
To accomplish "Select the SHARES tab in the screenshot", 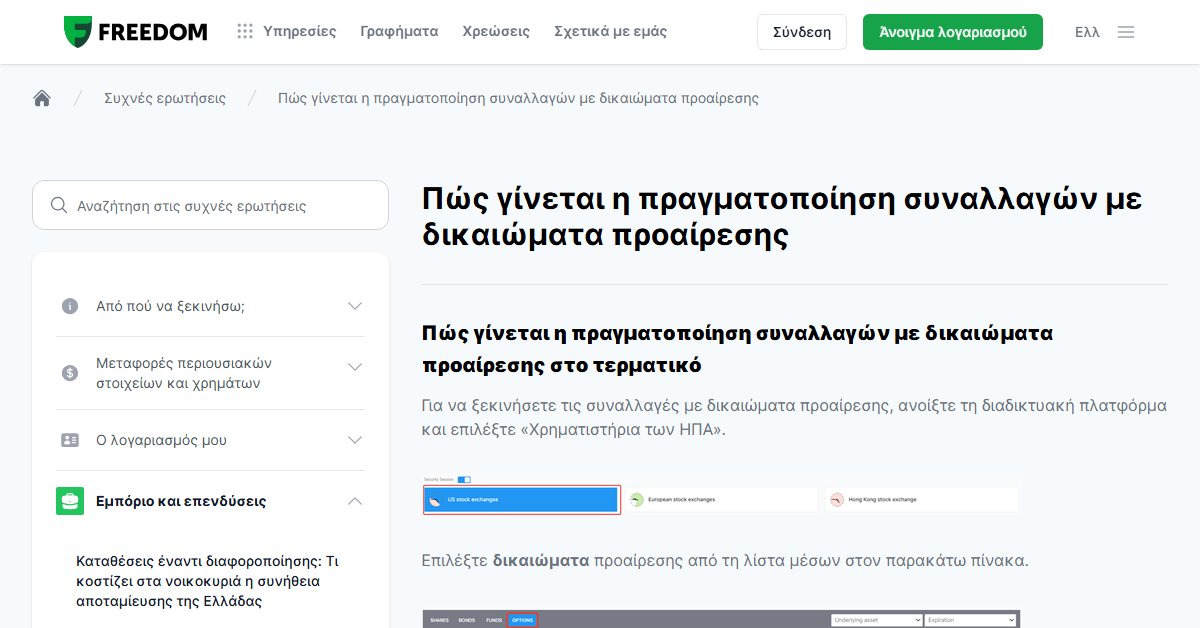I will point(440,620).
